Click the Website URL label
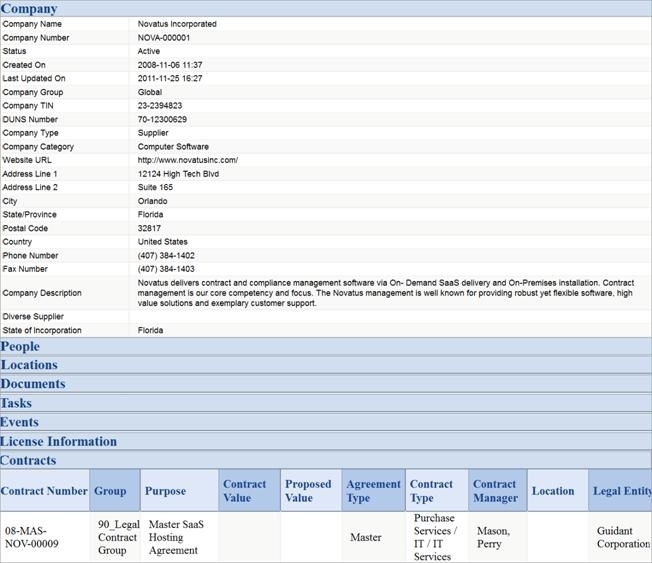Image resolution: width=652 pixels, height=563 pixels. [x=27, y=160]
